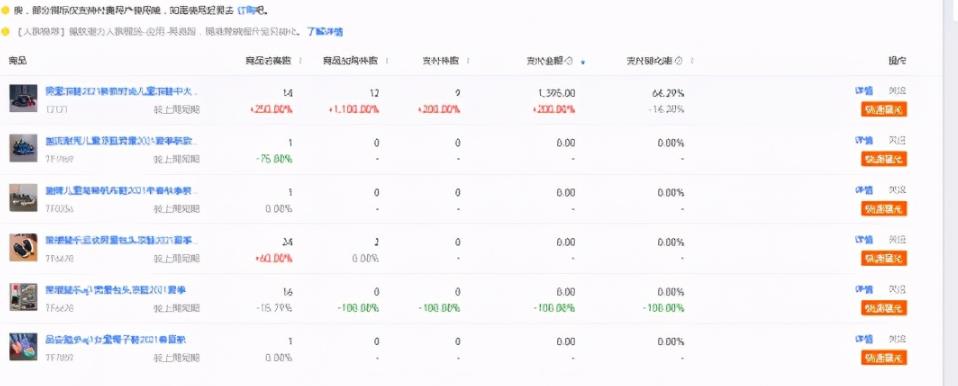Click details link for row with 24 visitors
The height and width of the screenshot is (386, 958).
[864, 239]
